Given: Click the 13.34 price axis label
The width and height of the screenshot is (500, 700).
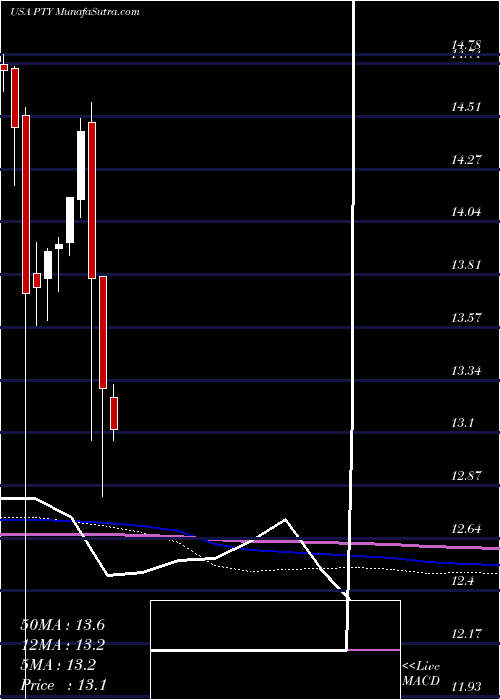Looking at the screenshot, I should tap(466, 370).
